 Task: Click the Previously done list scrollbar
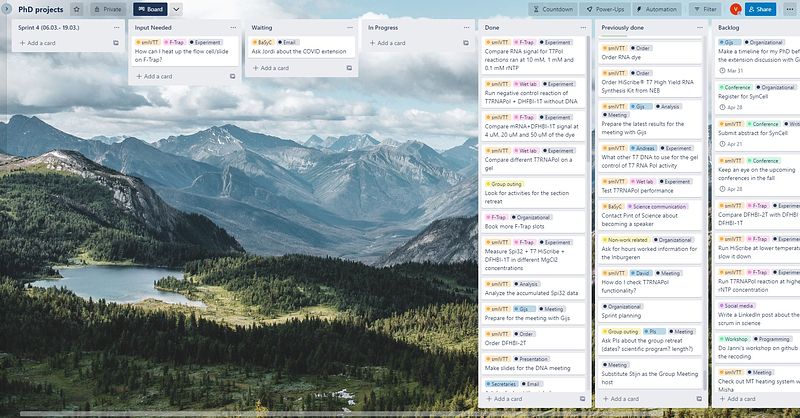tap(706, 200)
